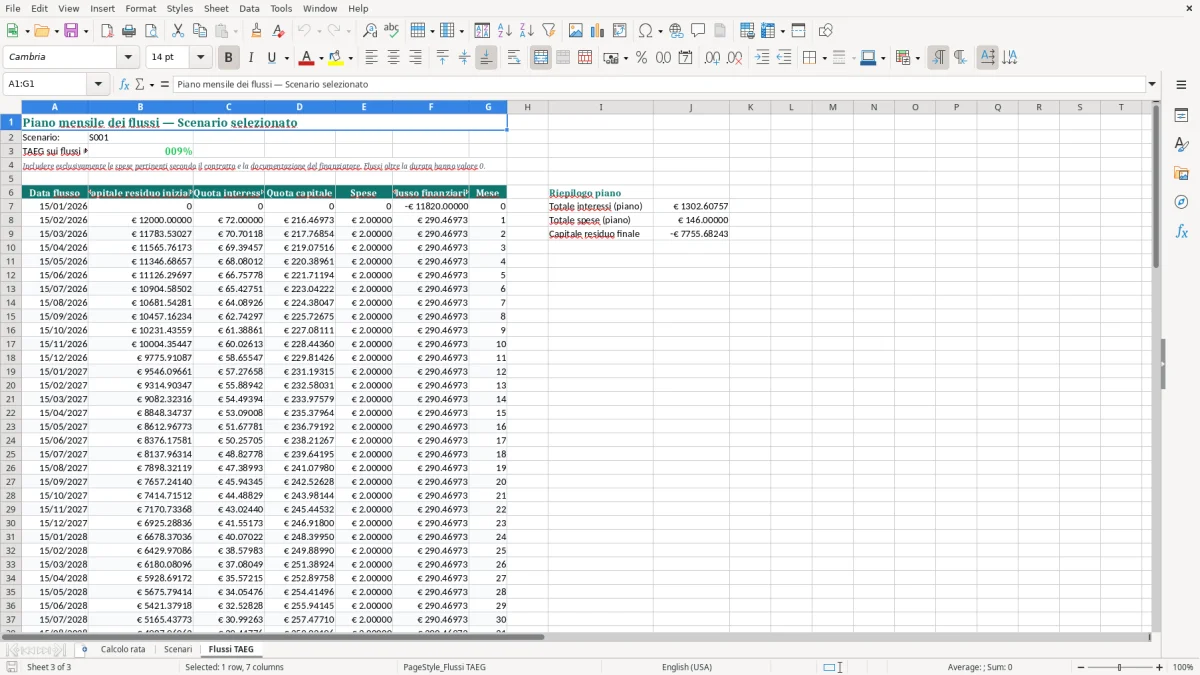Open background color dropdown arrow
Viewport: 1200px width, 675px height.
tap(350, 58)
